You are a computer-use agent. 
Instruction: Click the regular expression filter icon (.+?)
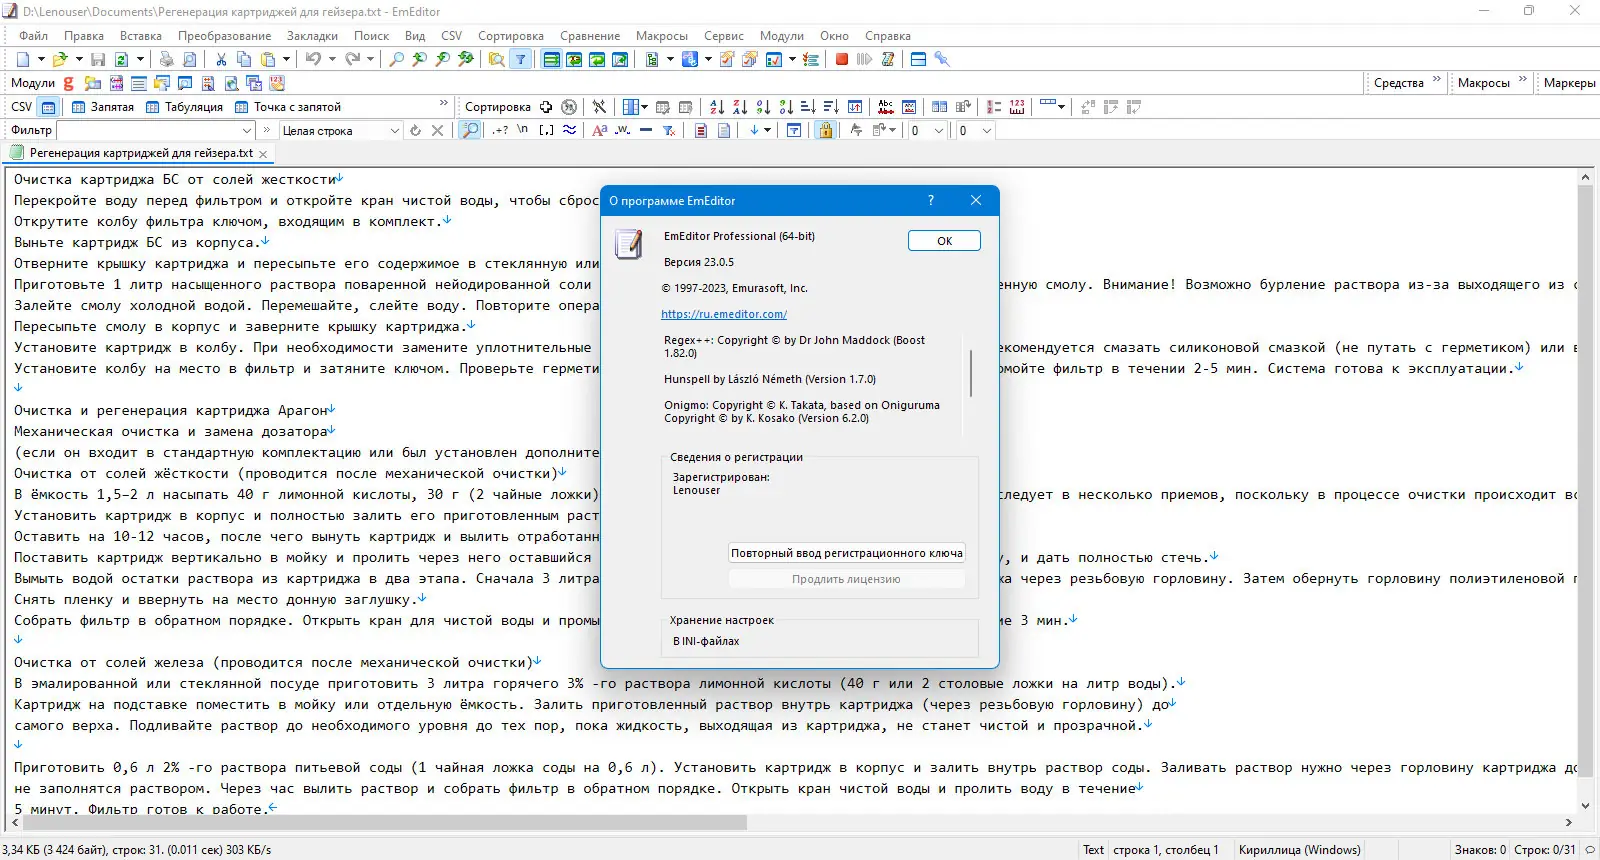coord(500,131)
